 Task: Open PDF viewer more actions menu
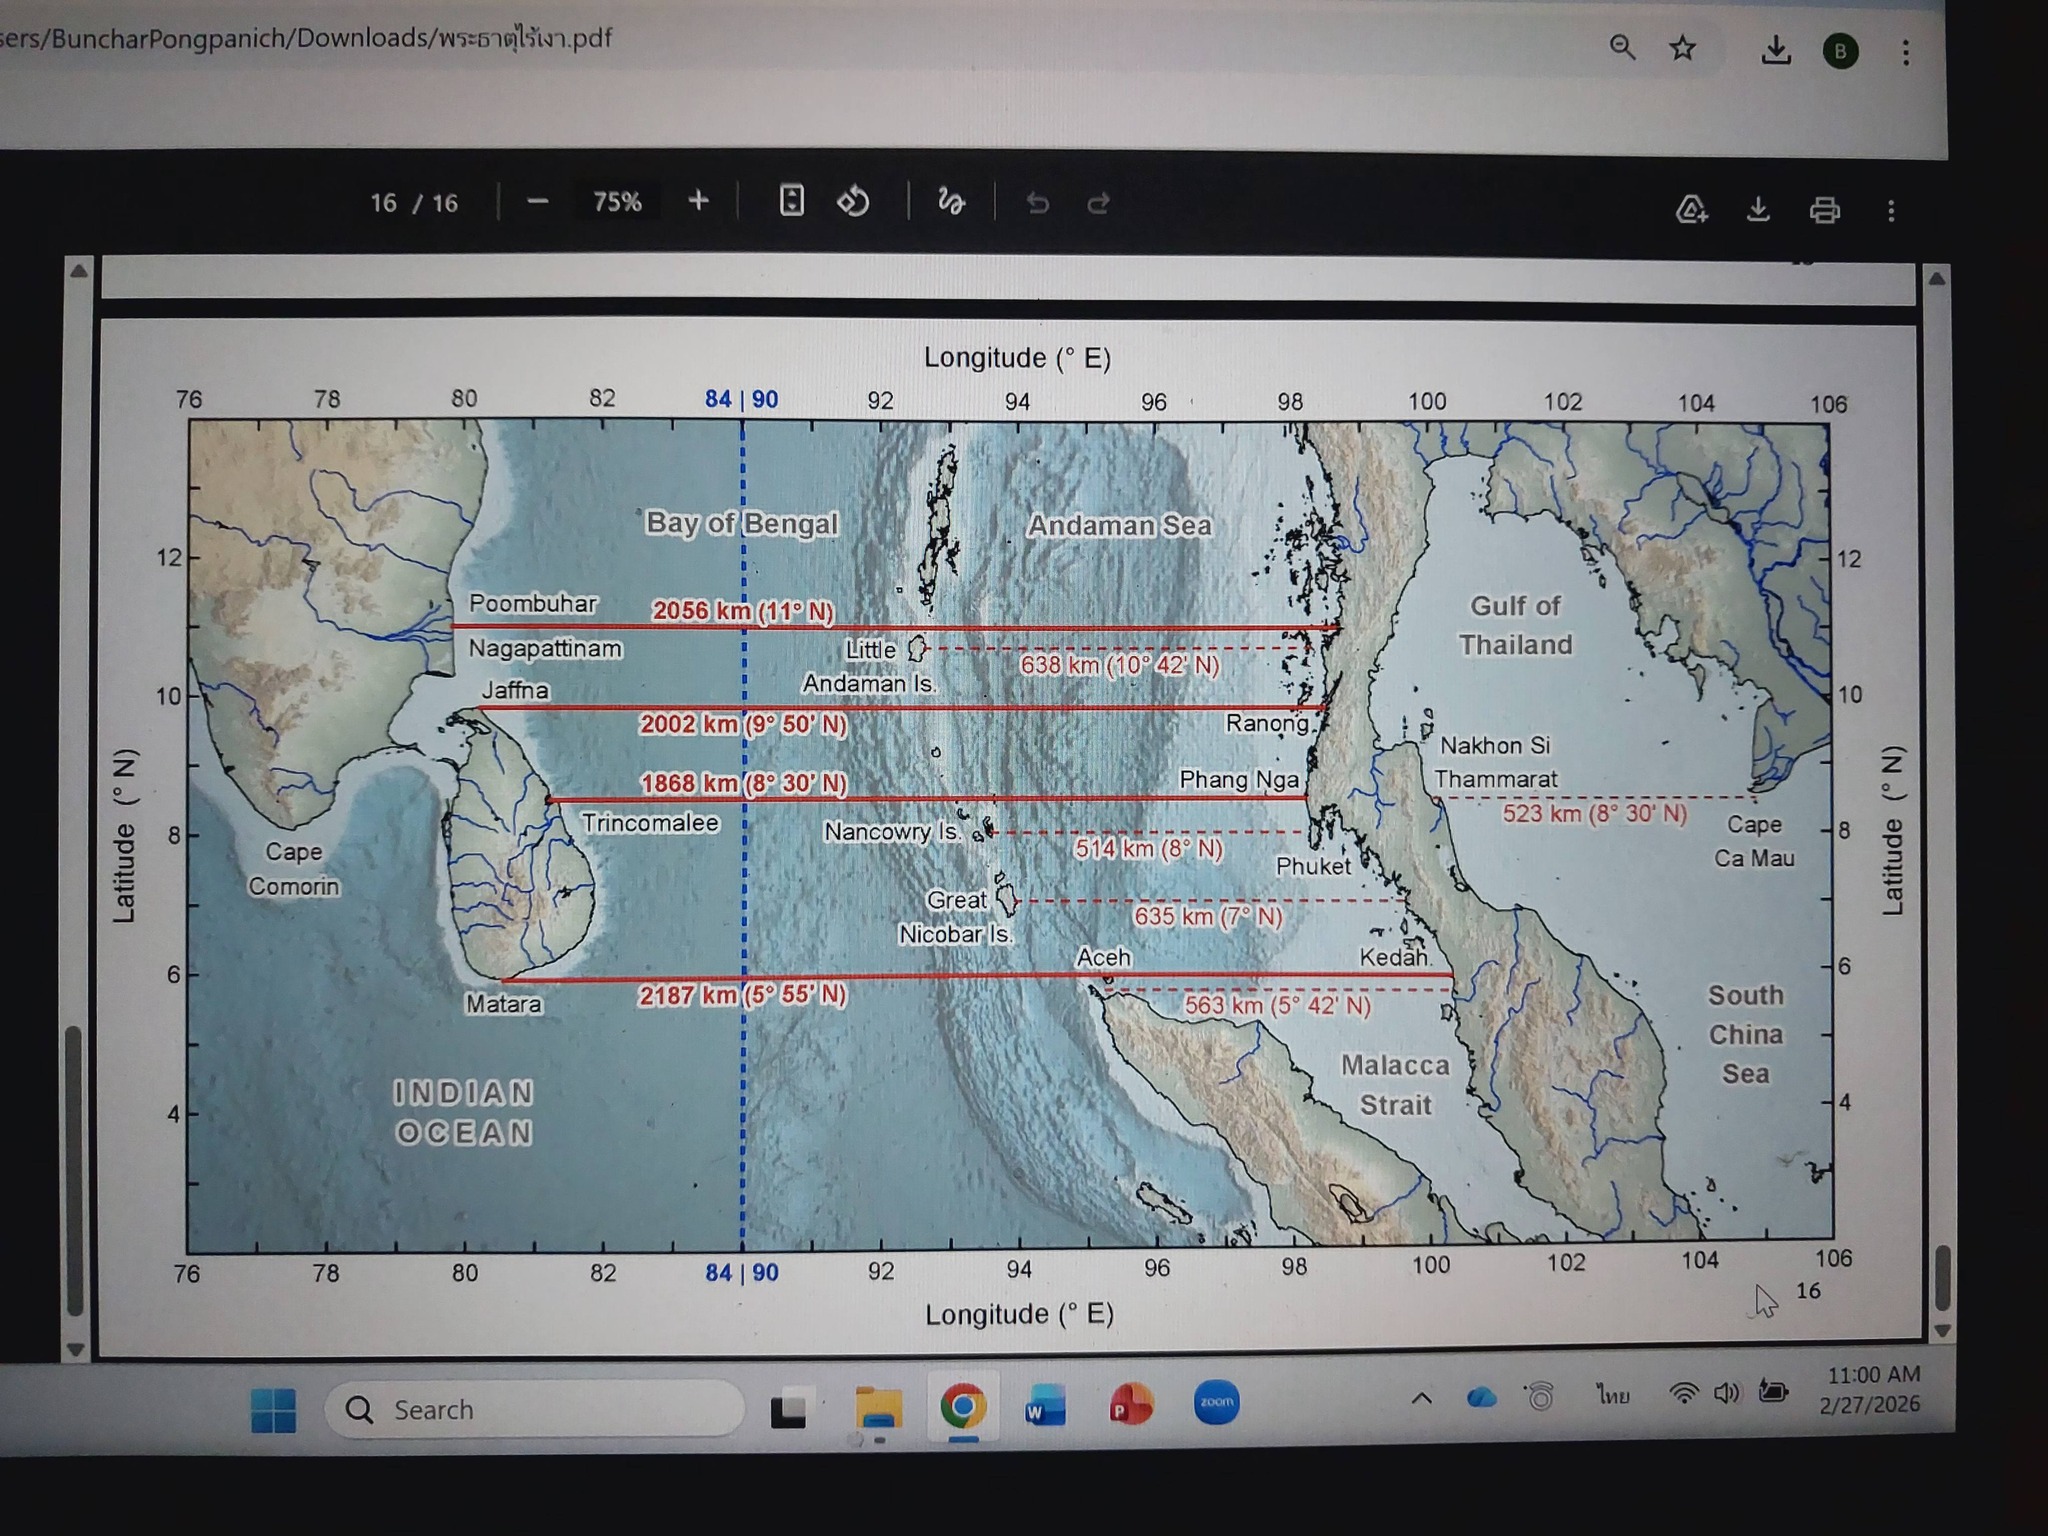click(x=1890, y=210)
